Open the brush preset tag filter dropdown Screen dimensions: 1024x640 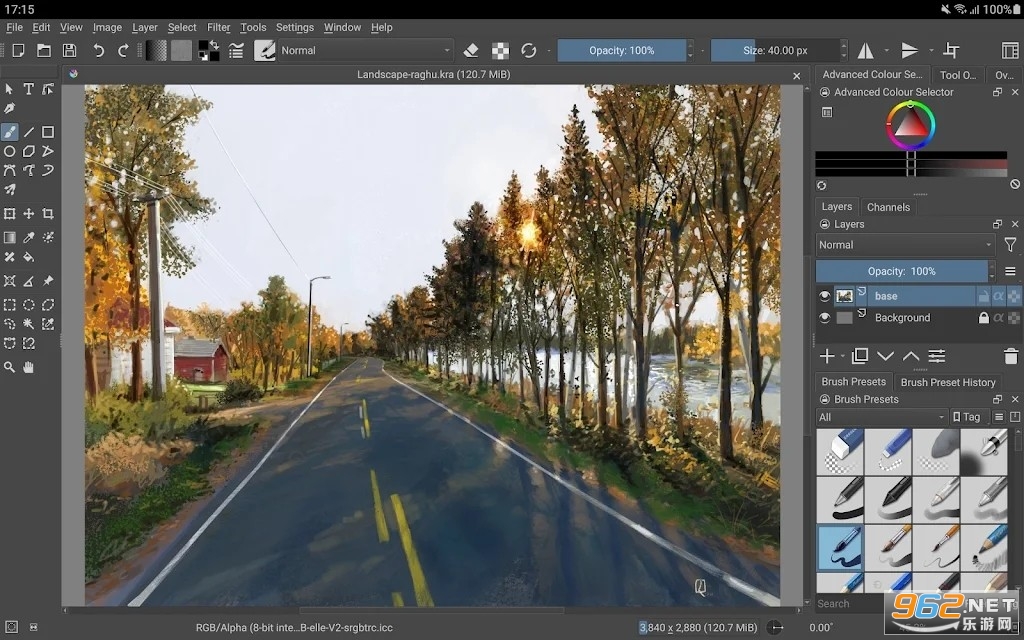882,417
